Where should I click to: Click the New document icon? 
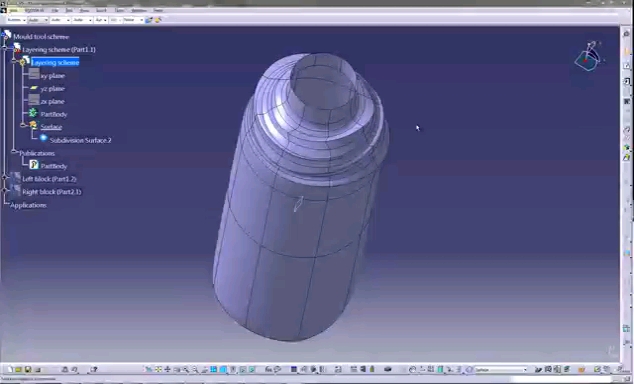pyautogui.click(x=10, y=369)
